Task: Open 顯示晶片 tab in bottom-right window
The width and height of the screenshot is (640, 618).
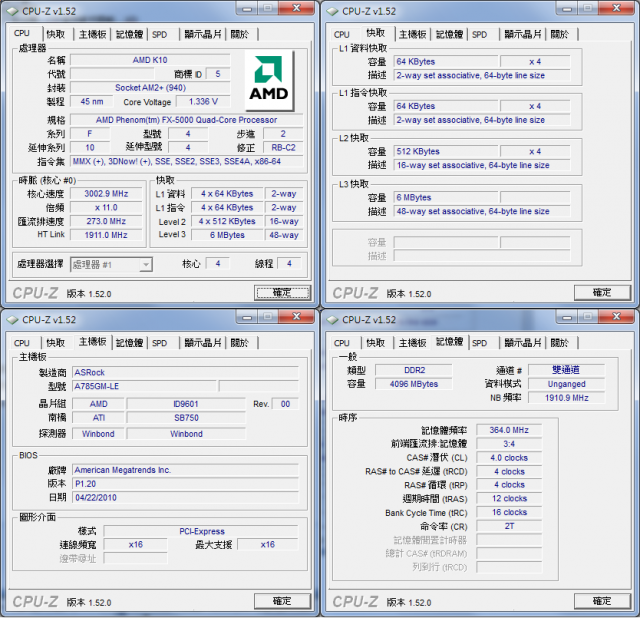Action: (x=523, y=343)
